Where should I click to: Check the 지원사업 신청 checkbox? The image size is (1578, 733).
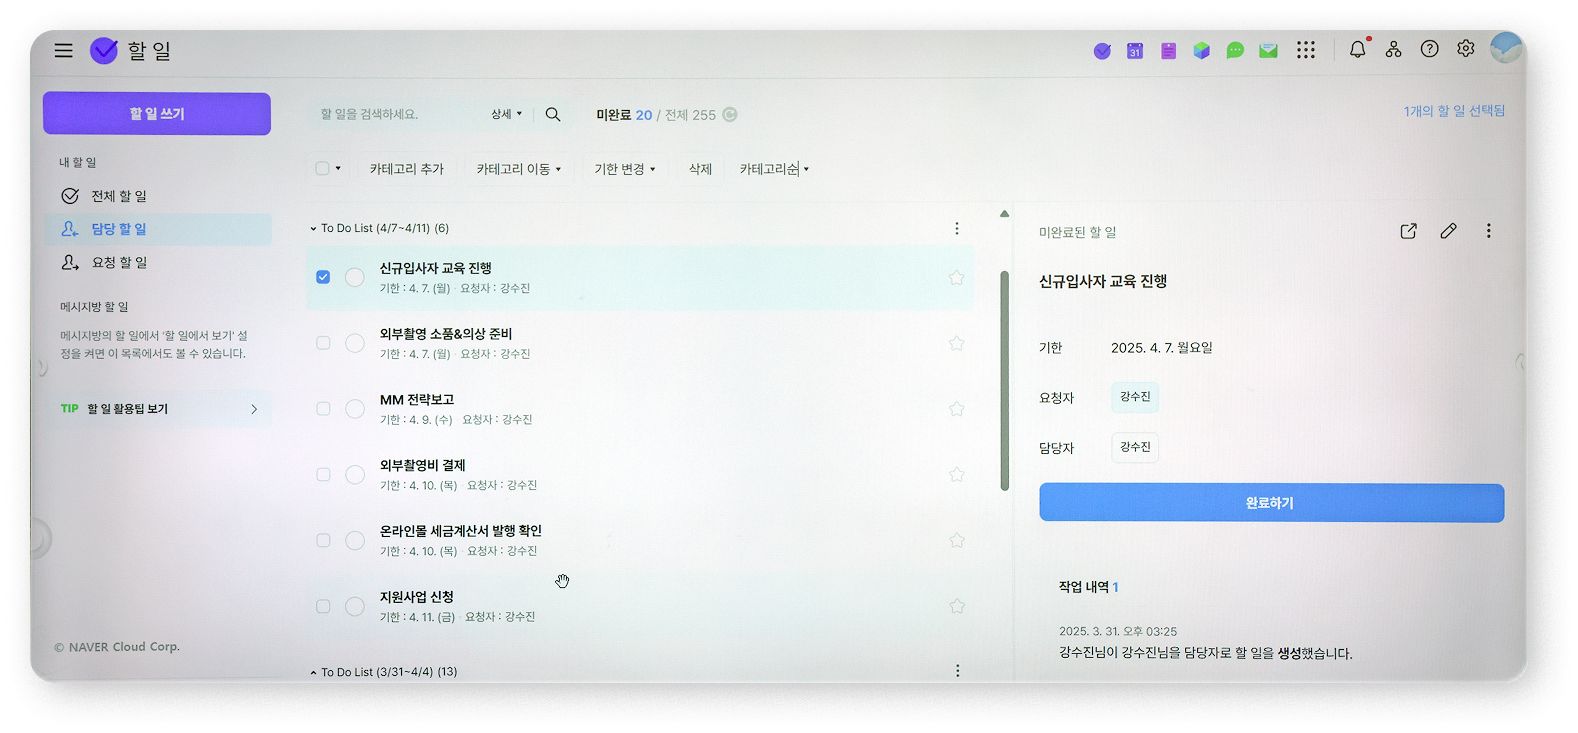click(323, 606)
